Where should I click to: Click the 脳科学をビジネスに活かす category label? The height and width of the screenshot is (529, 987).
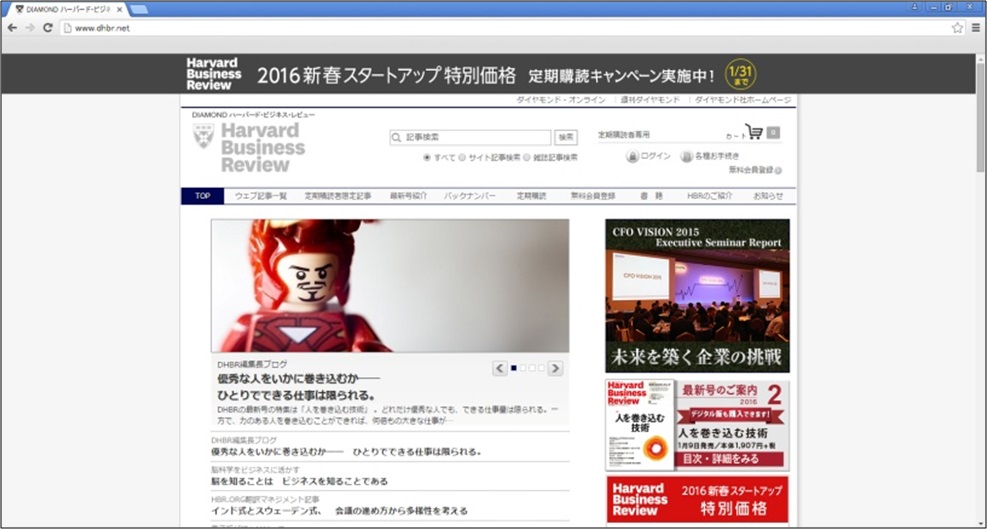click(x=256, y=470)
